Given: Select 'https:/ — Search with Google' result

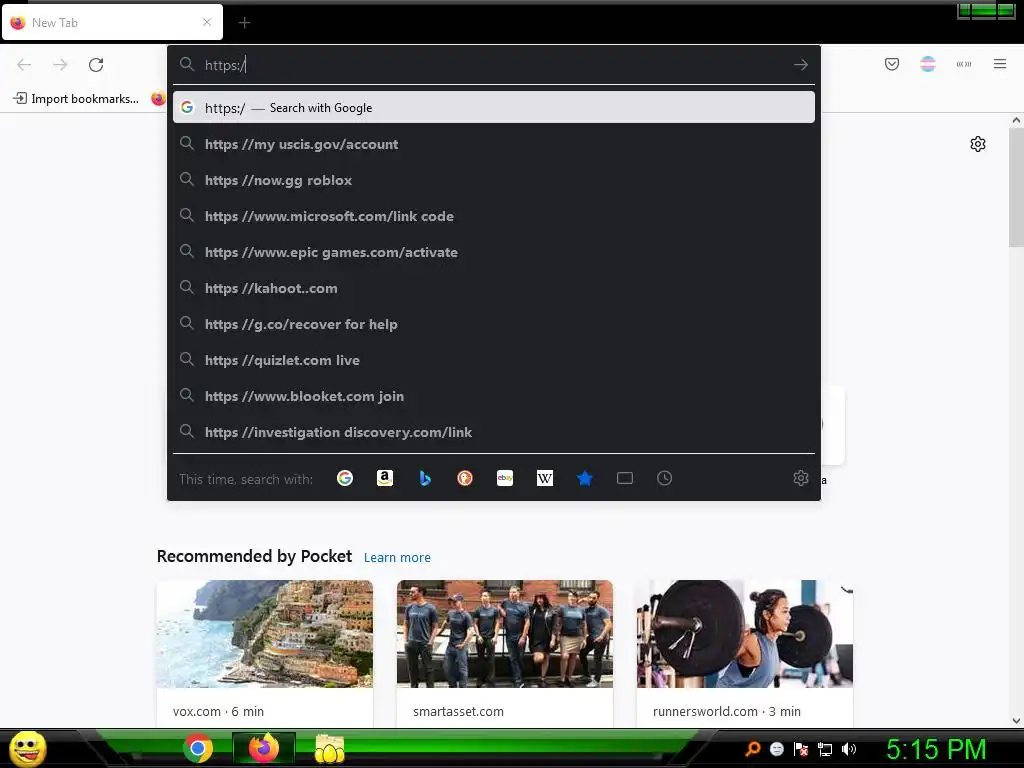Looking at the screenshot, I should click(494, 107).
